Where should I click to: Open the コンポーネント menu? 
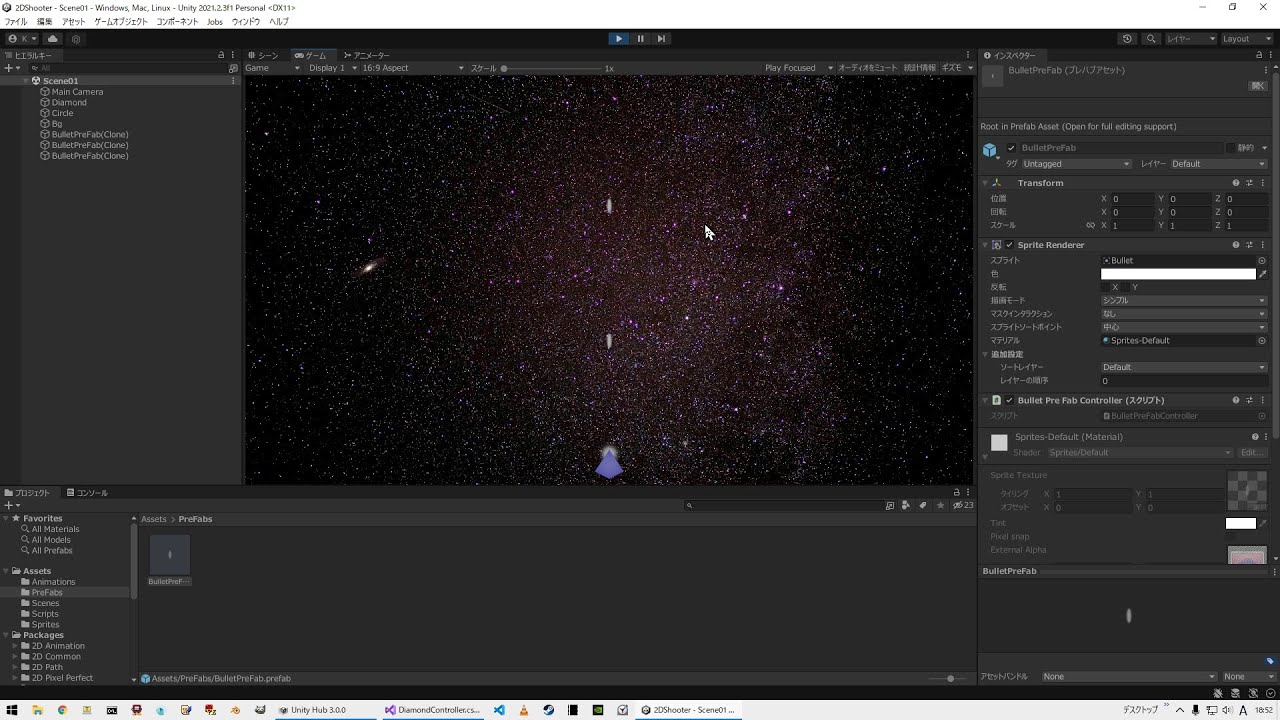177,21
